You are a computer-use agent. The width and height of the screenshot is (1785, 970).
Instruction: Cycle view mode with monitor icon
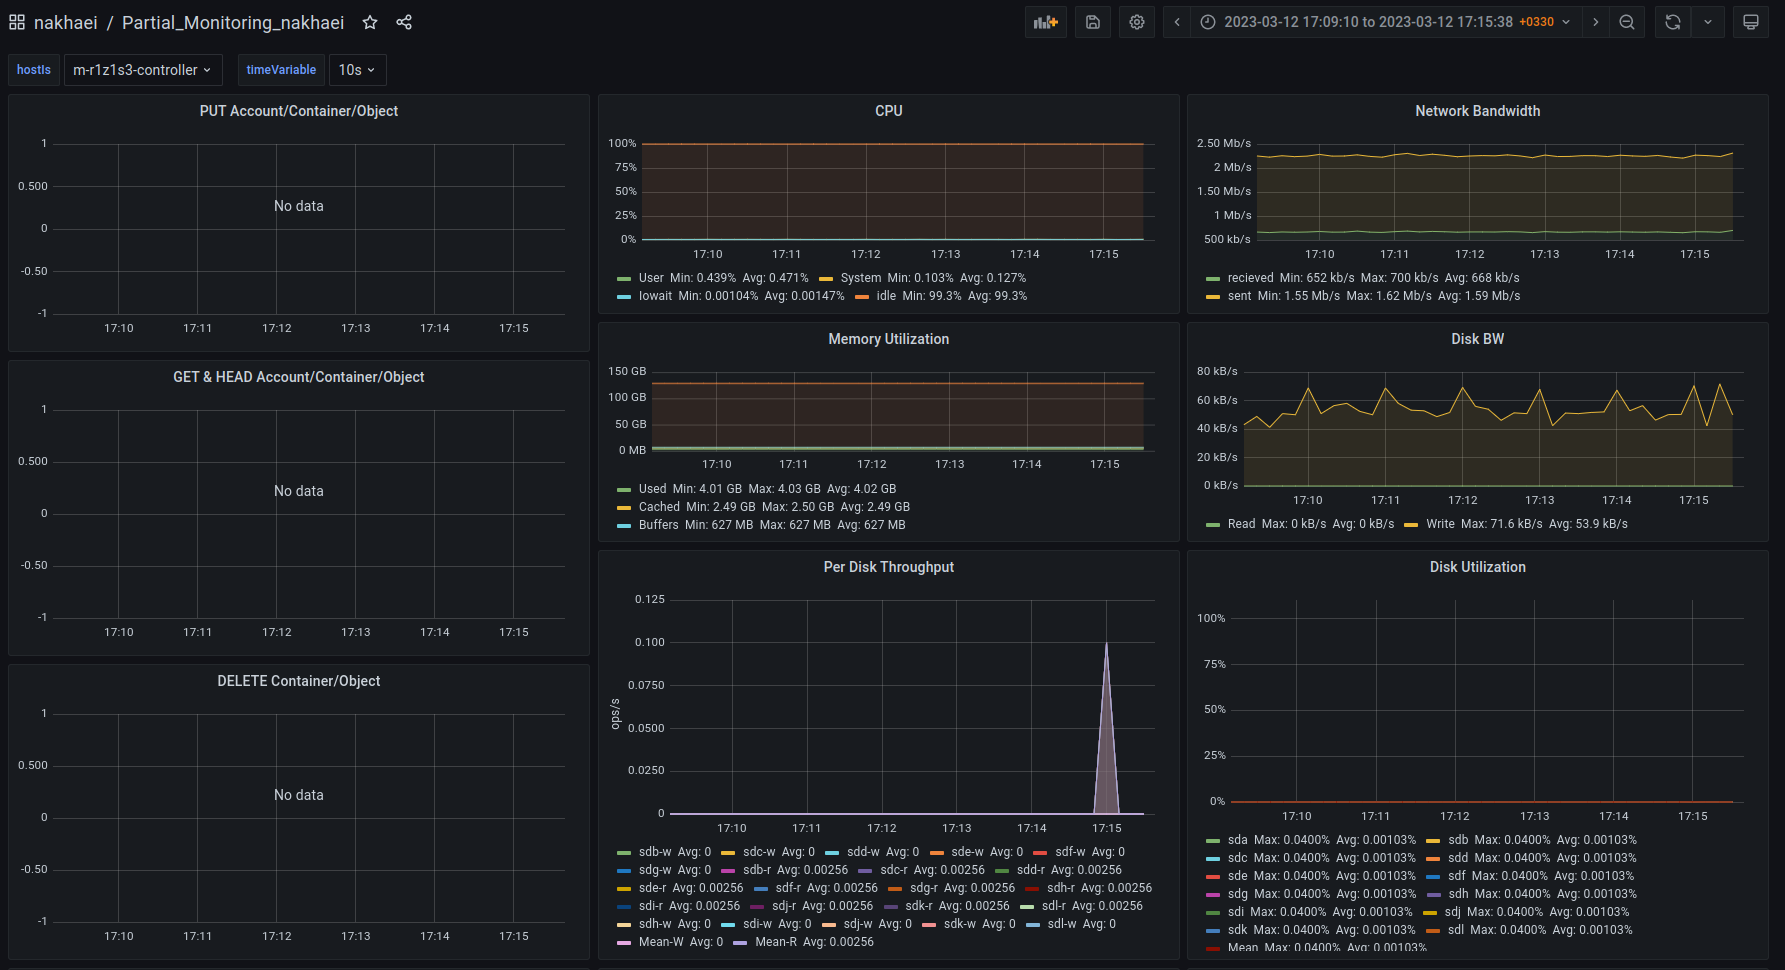coord(1751,22)
